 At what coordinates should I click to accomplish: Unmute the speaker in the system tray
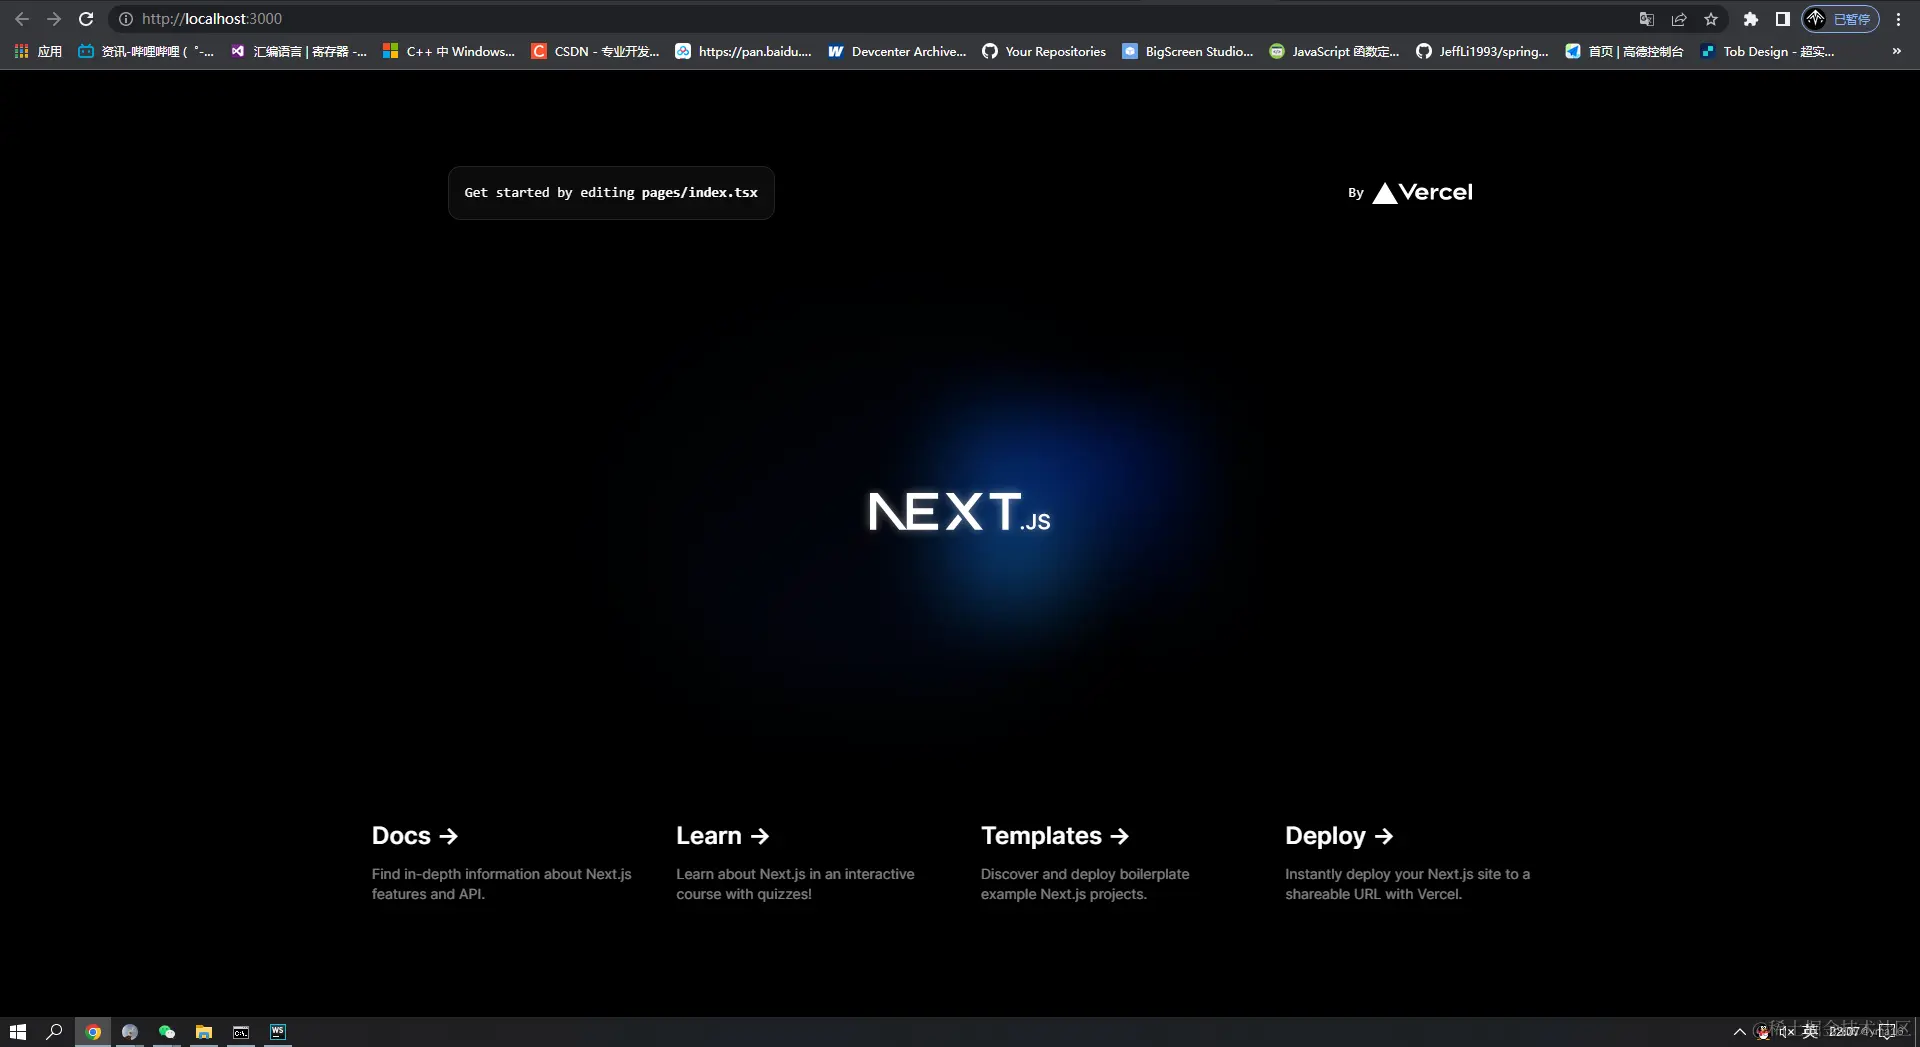pyautogui.click(x=1787, y=1032)
